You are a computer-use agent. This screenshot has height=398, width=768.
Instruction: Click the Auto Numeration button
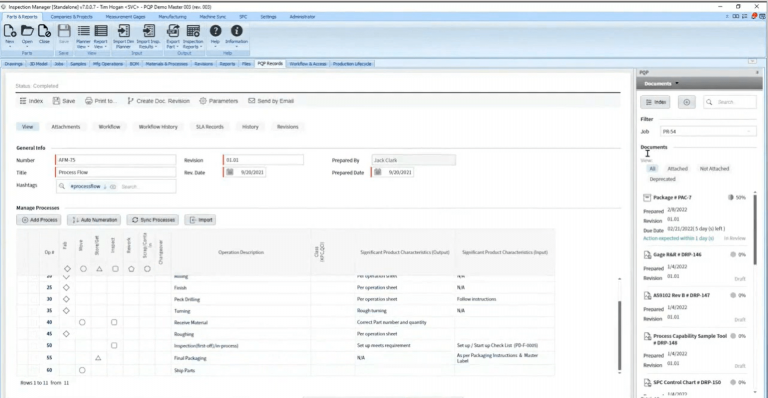point(94,220)
